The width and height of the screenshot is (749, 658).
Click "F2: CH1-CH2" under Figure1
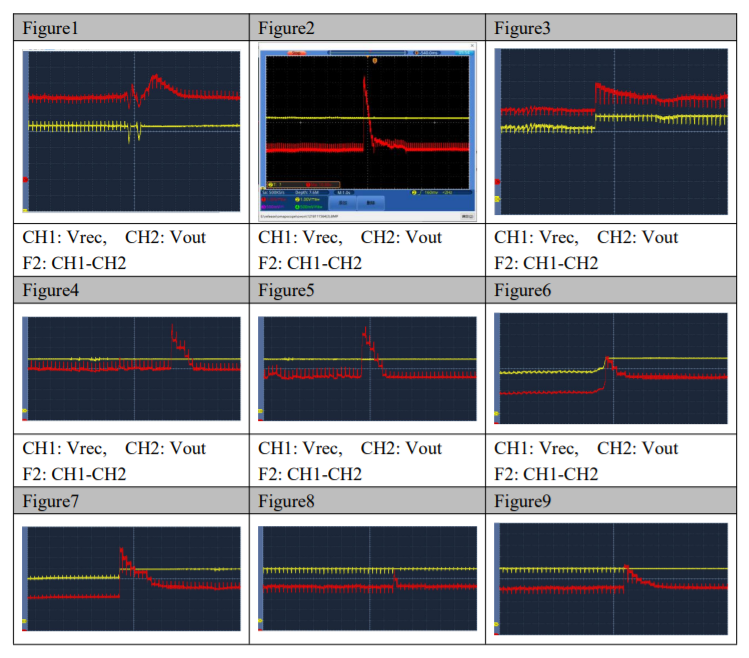click(74, 263)
